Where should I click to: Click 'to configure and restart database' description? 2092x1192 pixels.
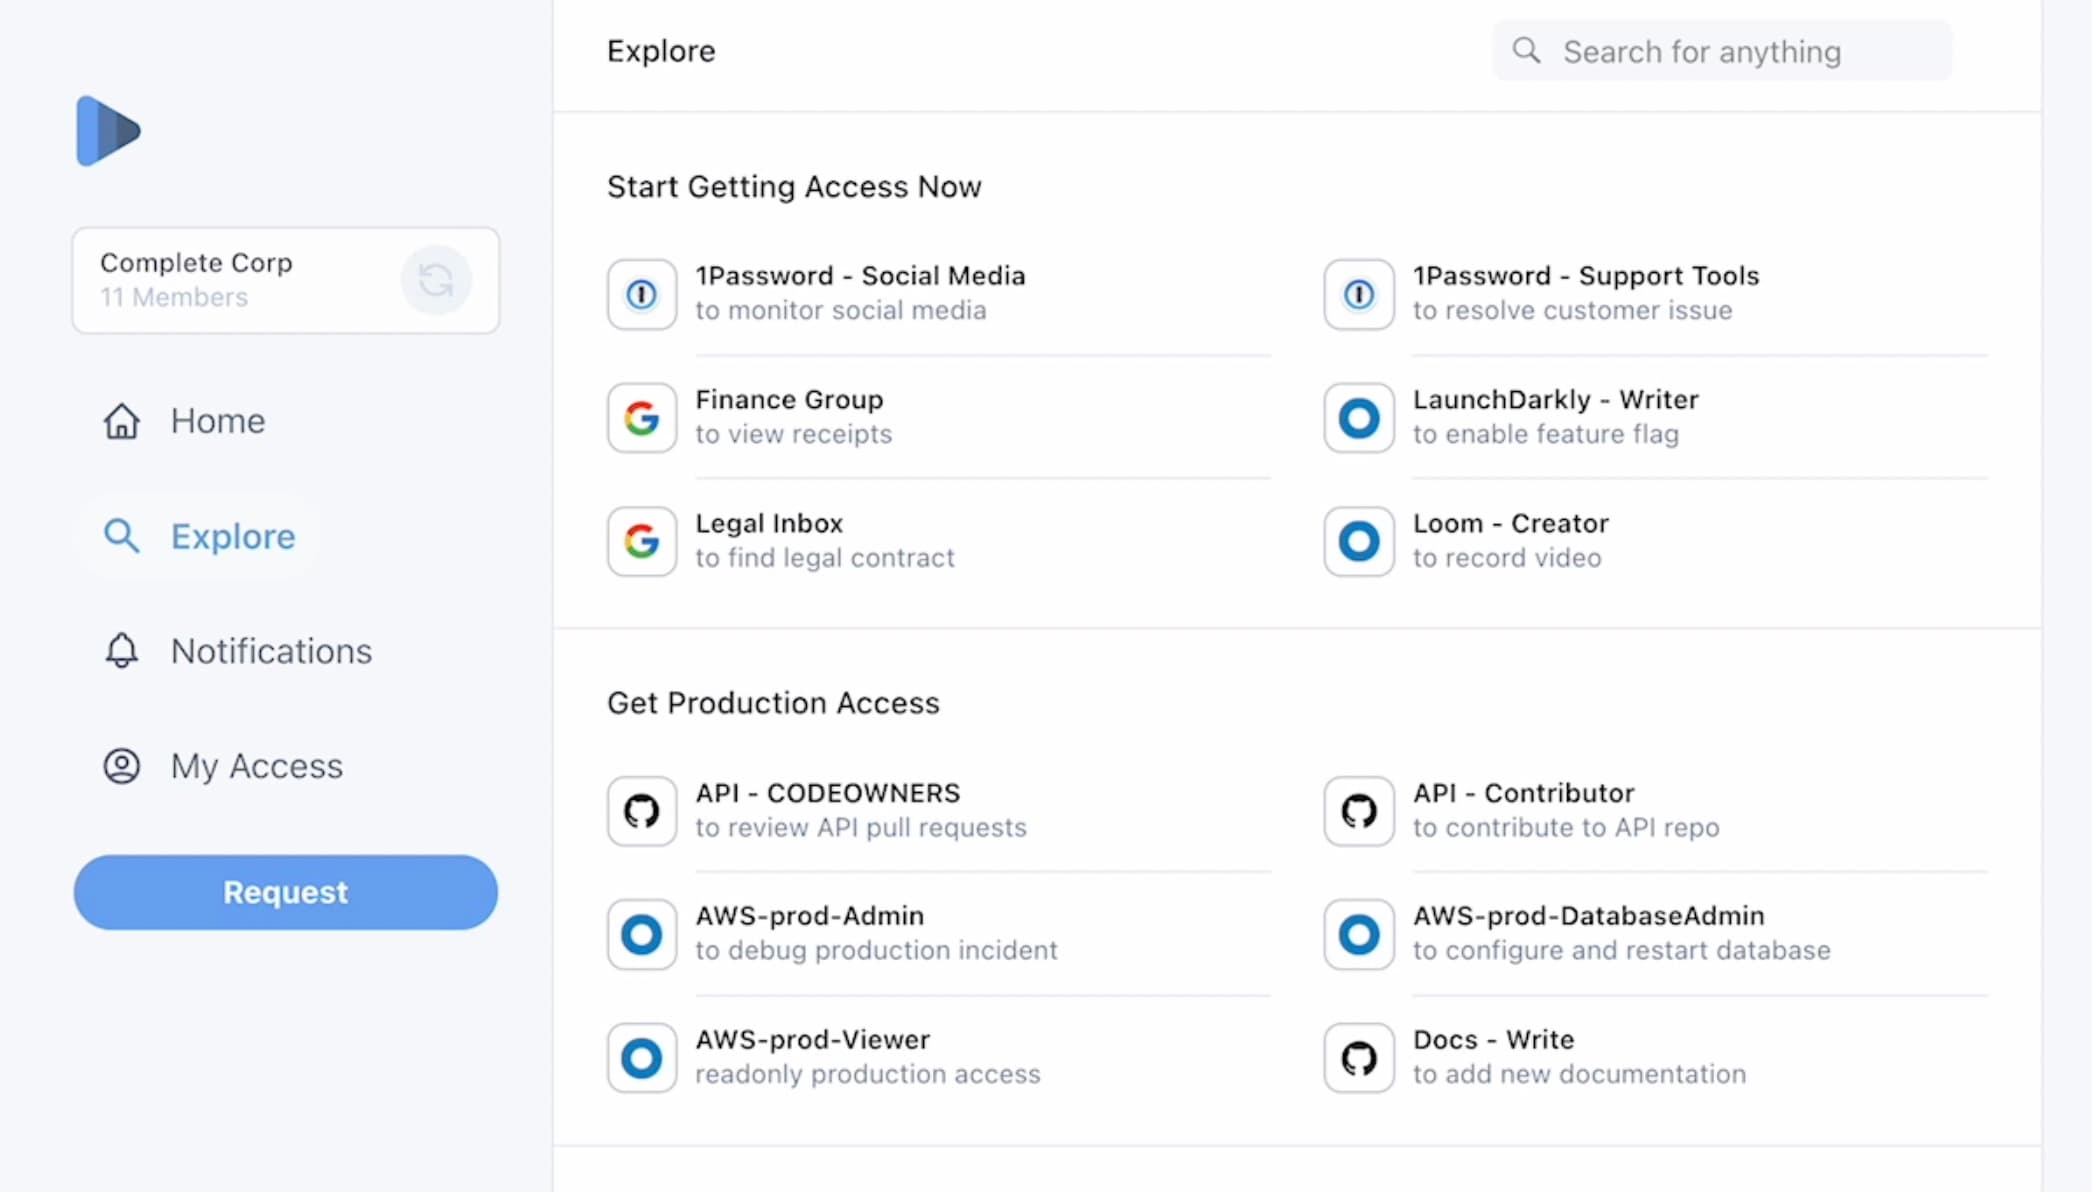click(1622, 951)
